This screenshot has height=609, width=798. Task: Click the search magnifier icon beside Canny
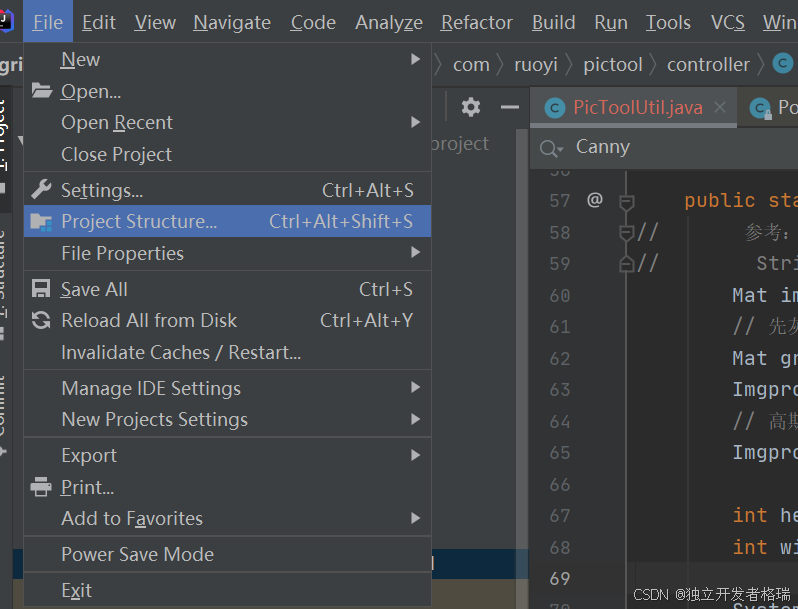550,148
